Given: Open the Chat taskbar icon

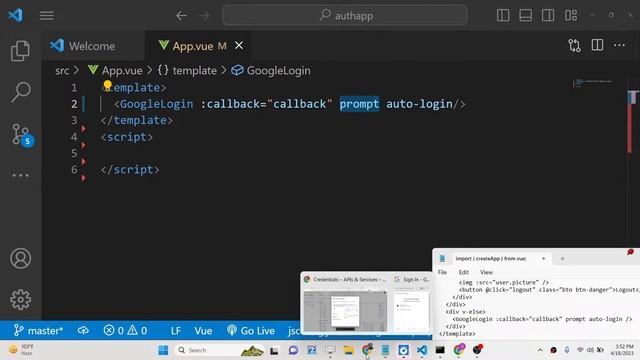Looking at the screenshot, I should tap(293, 350).
